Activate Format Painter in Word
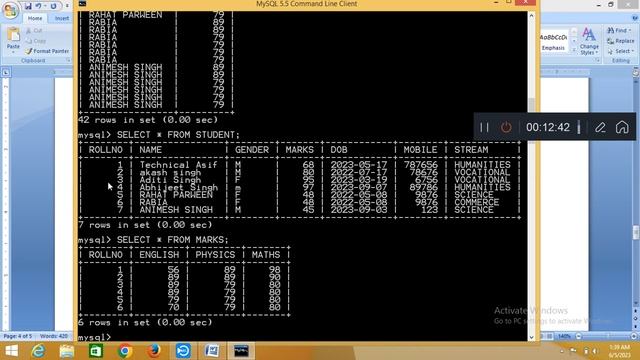640x360 pixels. pos(47,51)
